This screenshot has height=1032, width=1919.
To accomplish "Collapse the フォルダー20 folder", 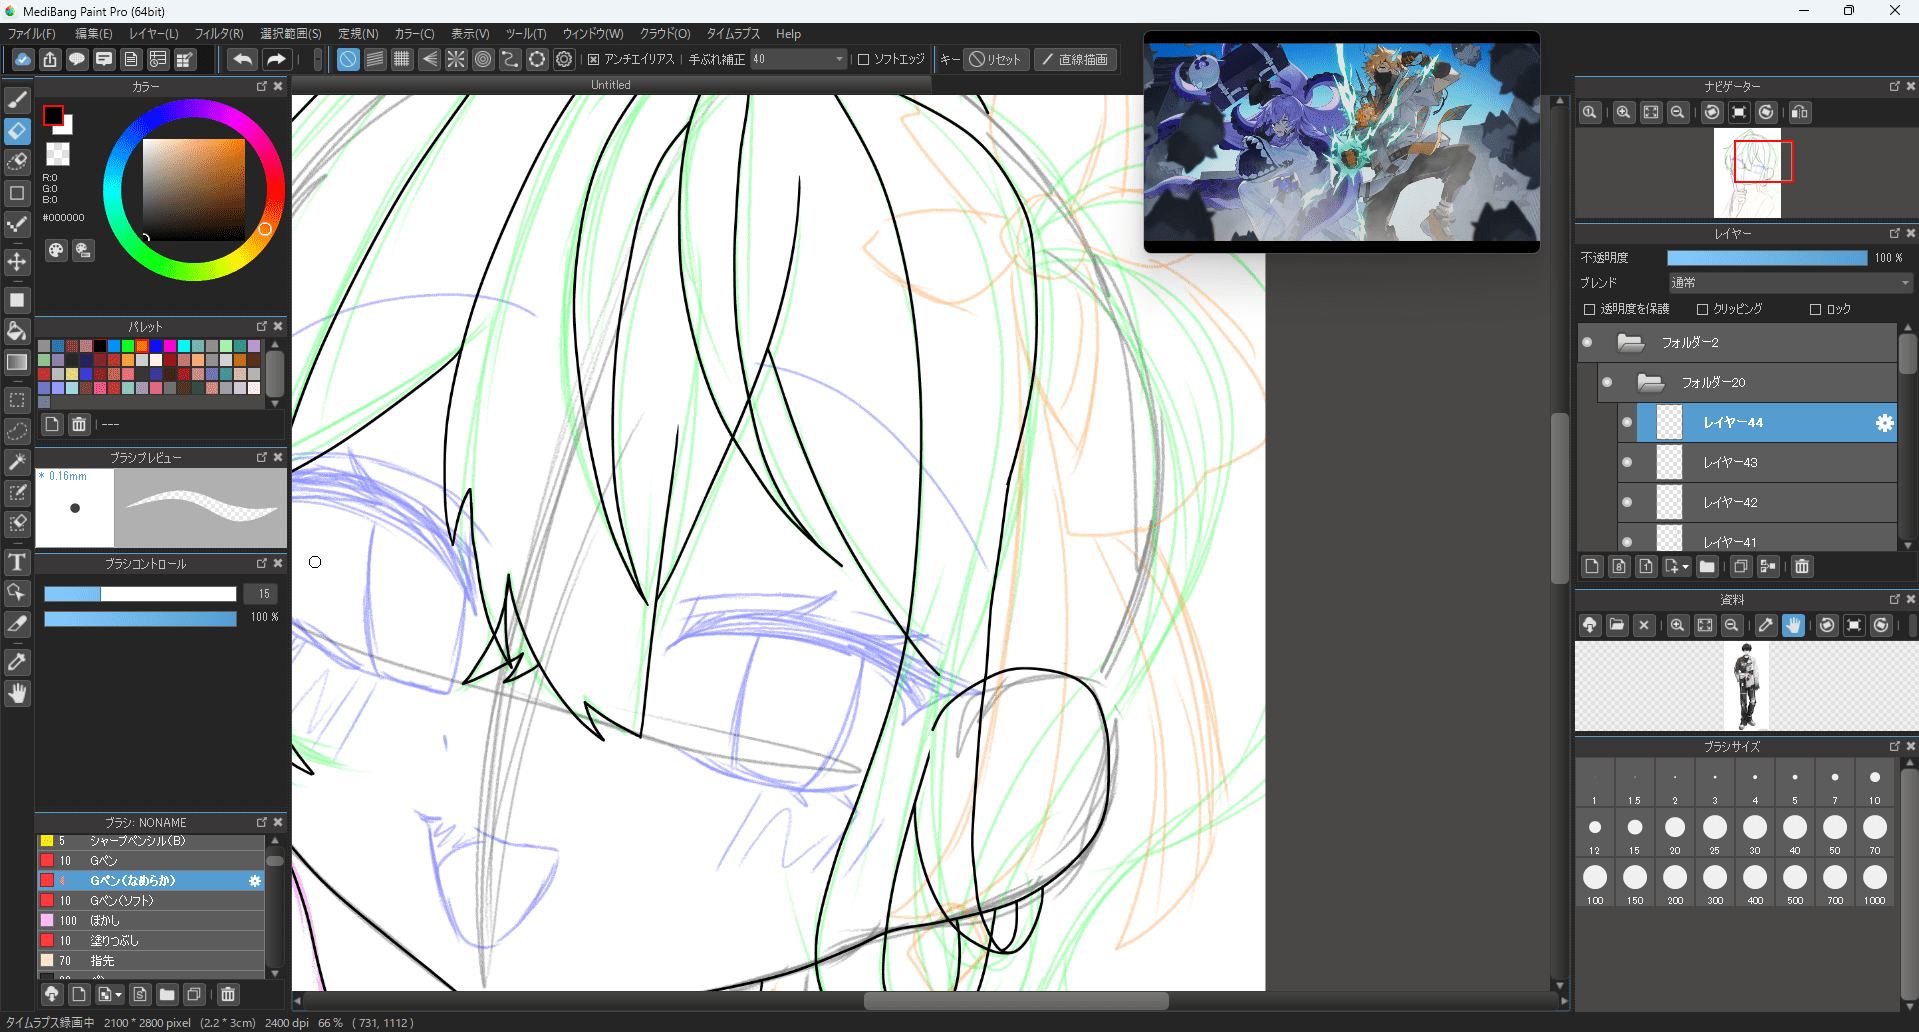I will (x=1650, y=383).
